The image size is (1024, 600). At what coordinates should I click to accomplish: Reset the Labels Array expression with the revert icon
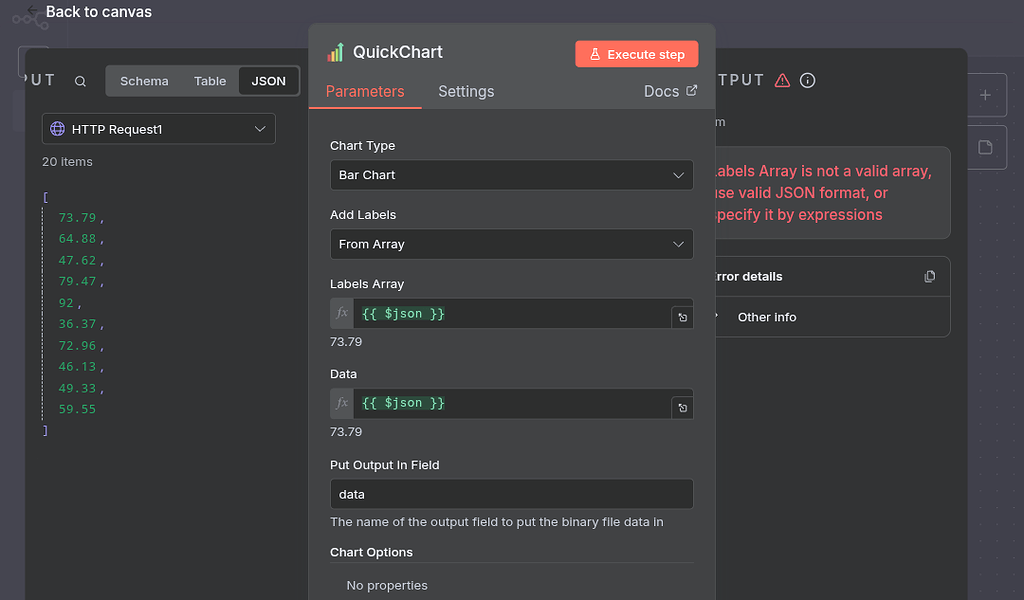coord(682,313)
